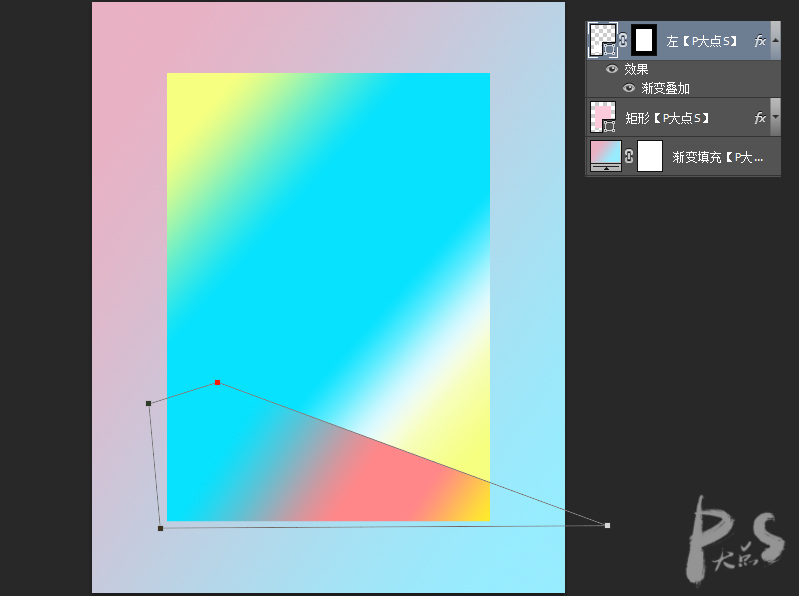This screenshot has height=596, width=799.
Task: Click the 左【P大点S】 layer name
Action: [x=702, y=41]
